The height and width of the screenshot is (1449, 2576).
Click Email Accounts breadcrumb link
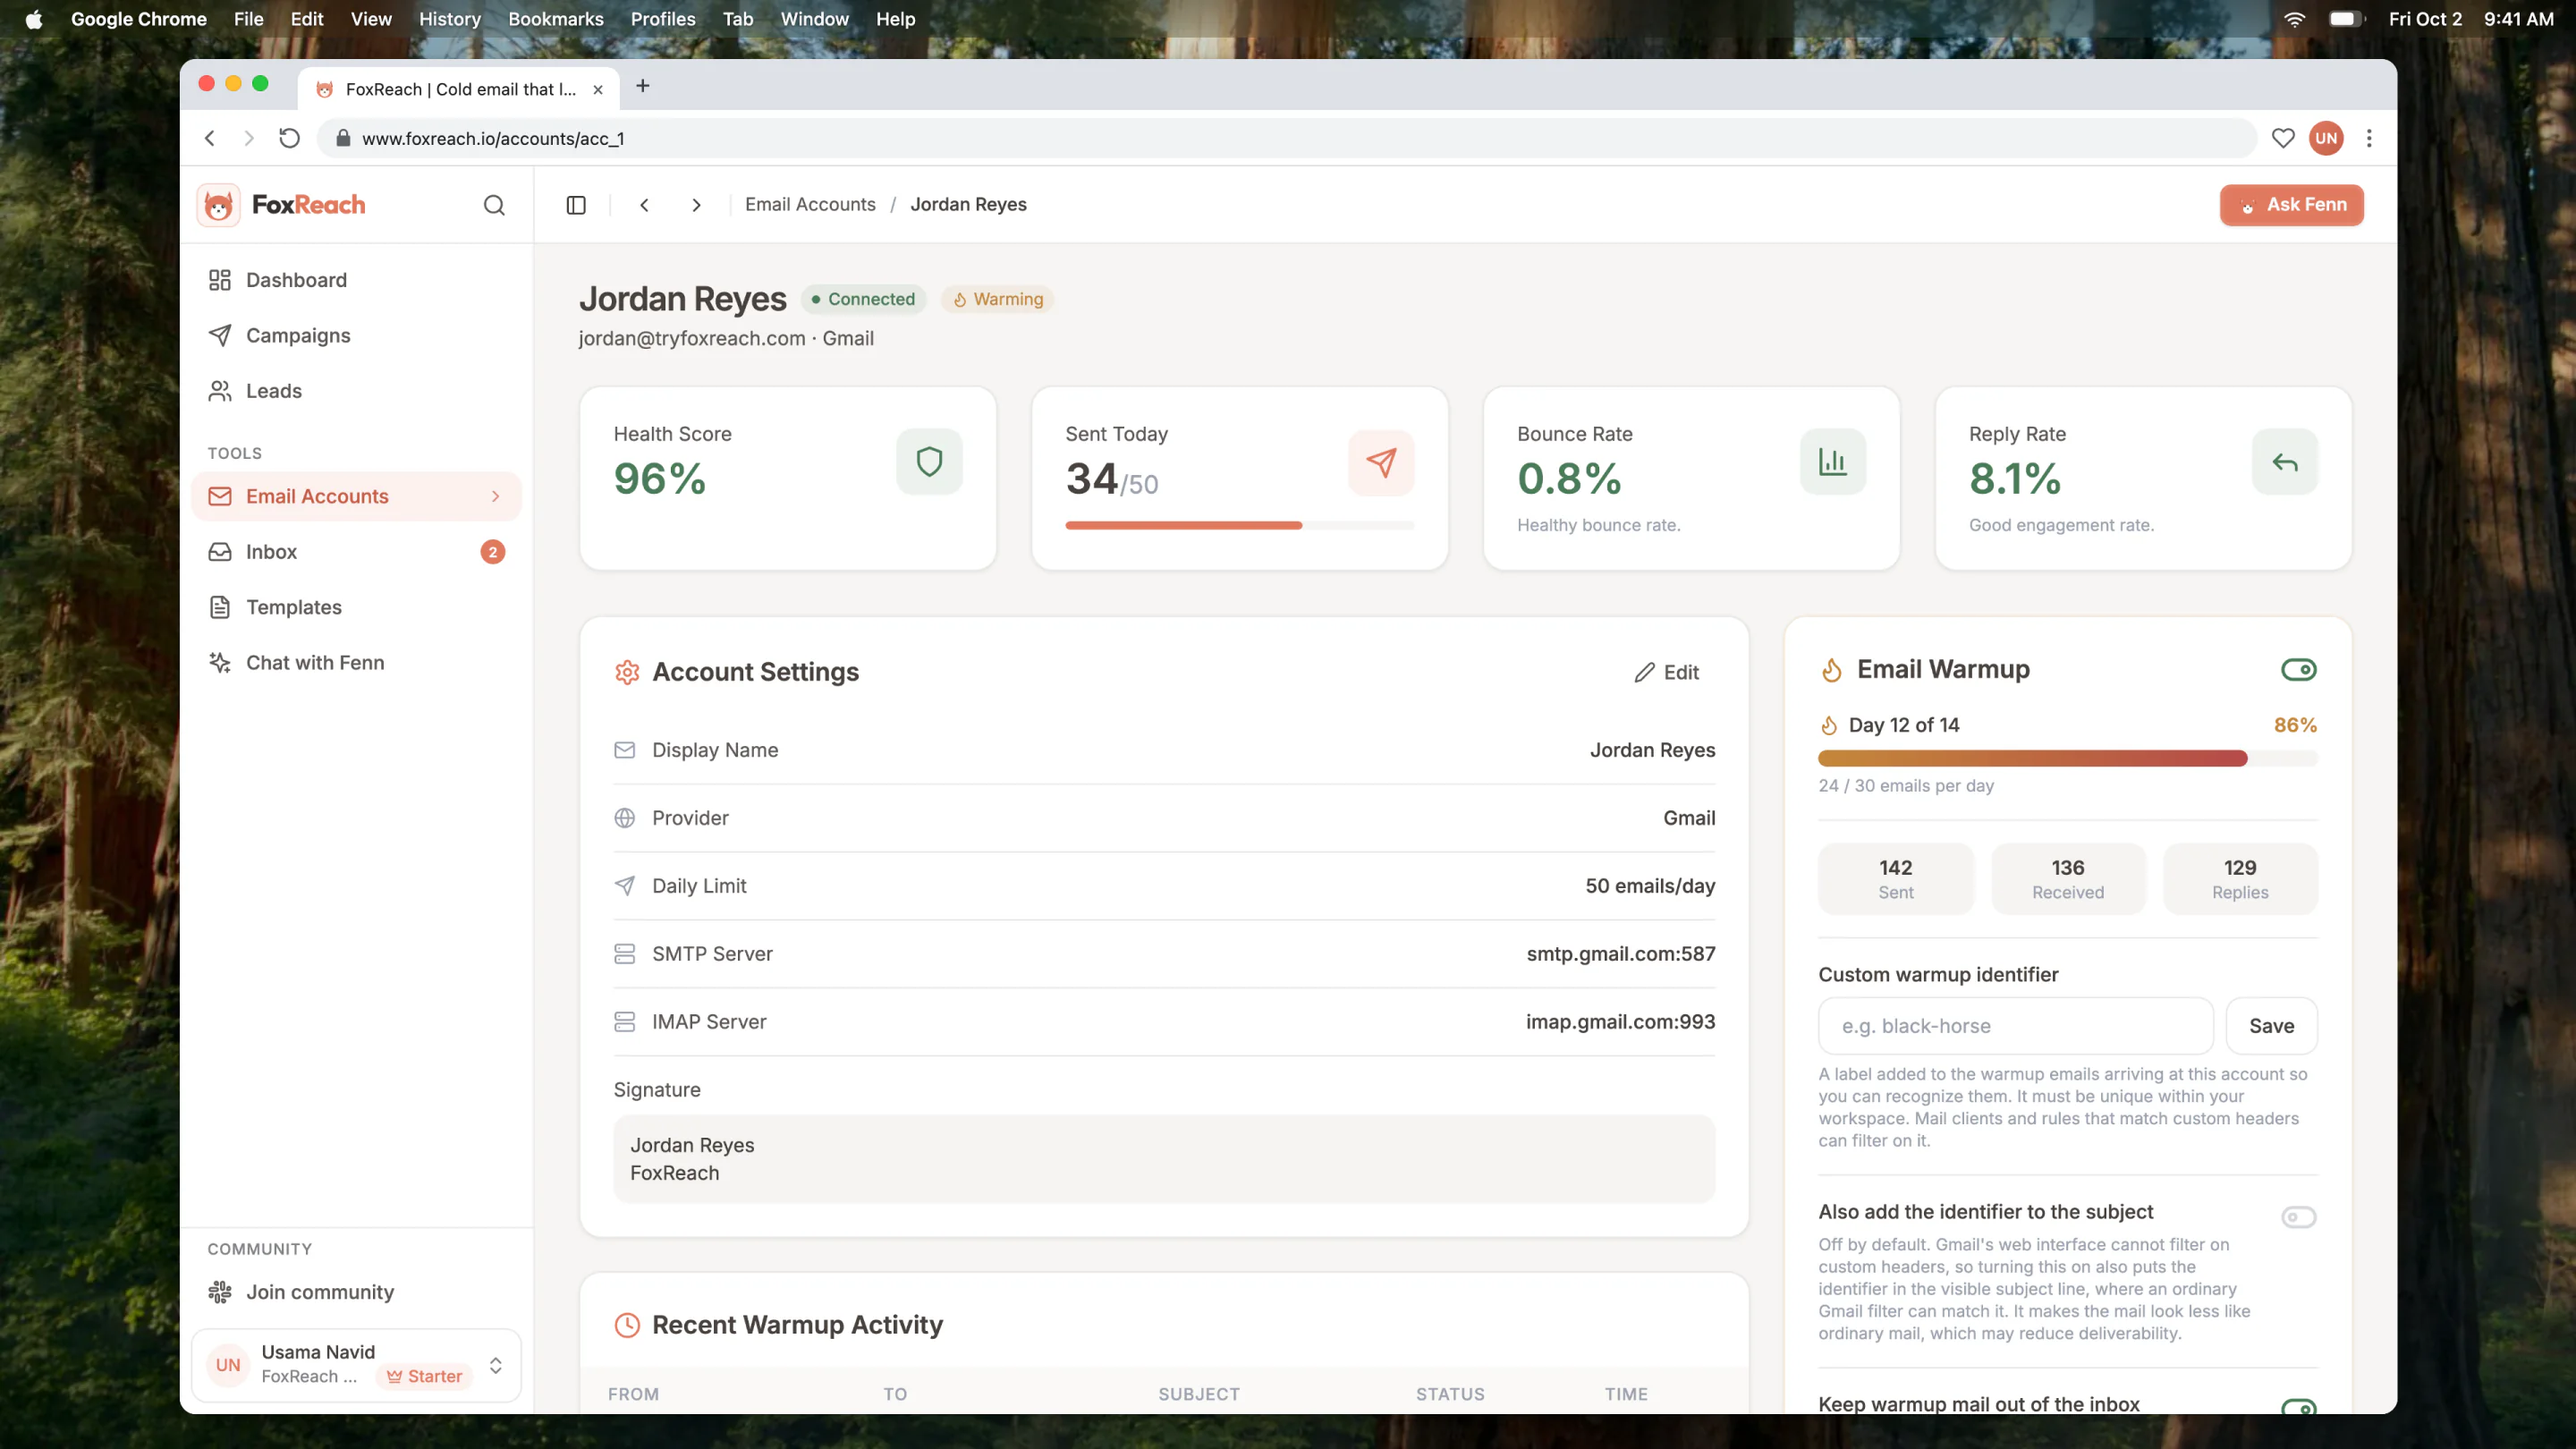tap(810, 204)
